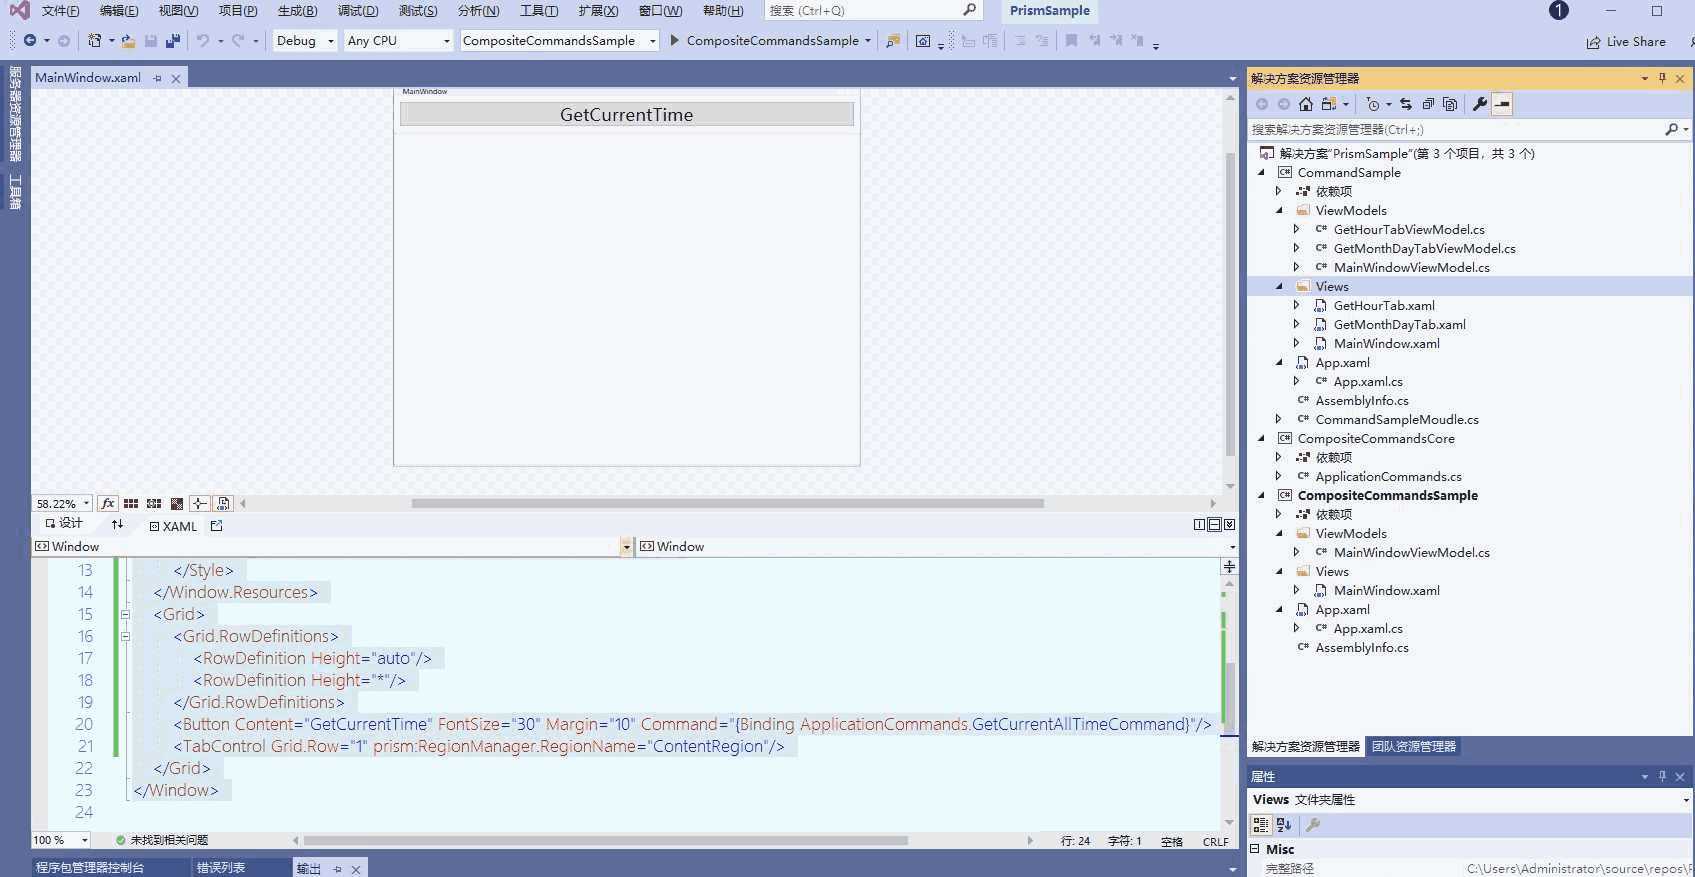The width and height of the screenshot is (1695, 877).
Task: Open 生成(B) menu
Action: click(297, 11)
